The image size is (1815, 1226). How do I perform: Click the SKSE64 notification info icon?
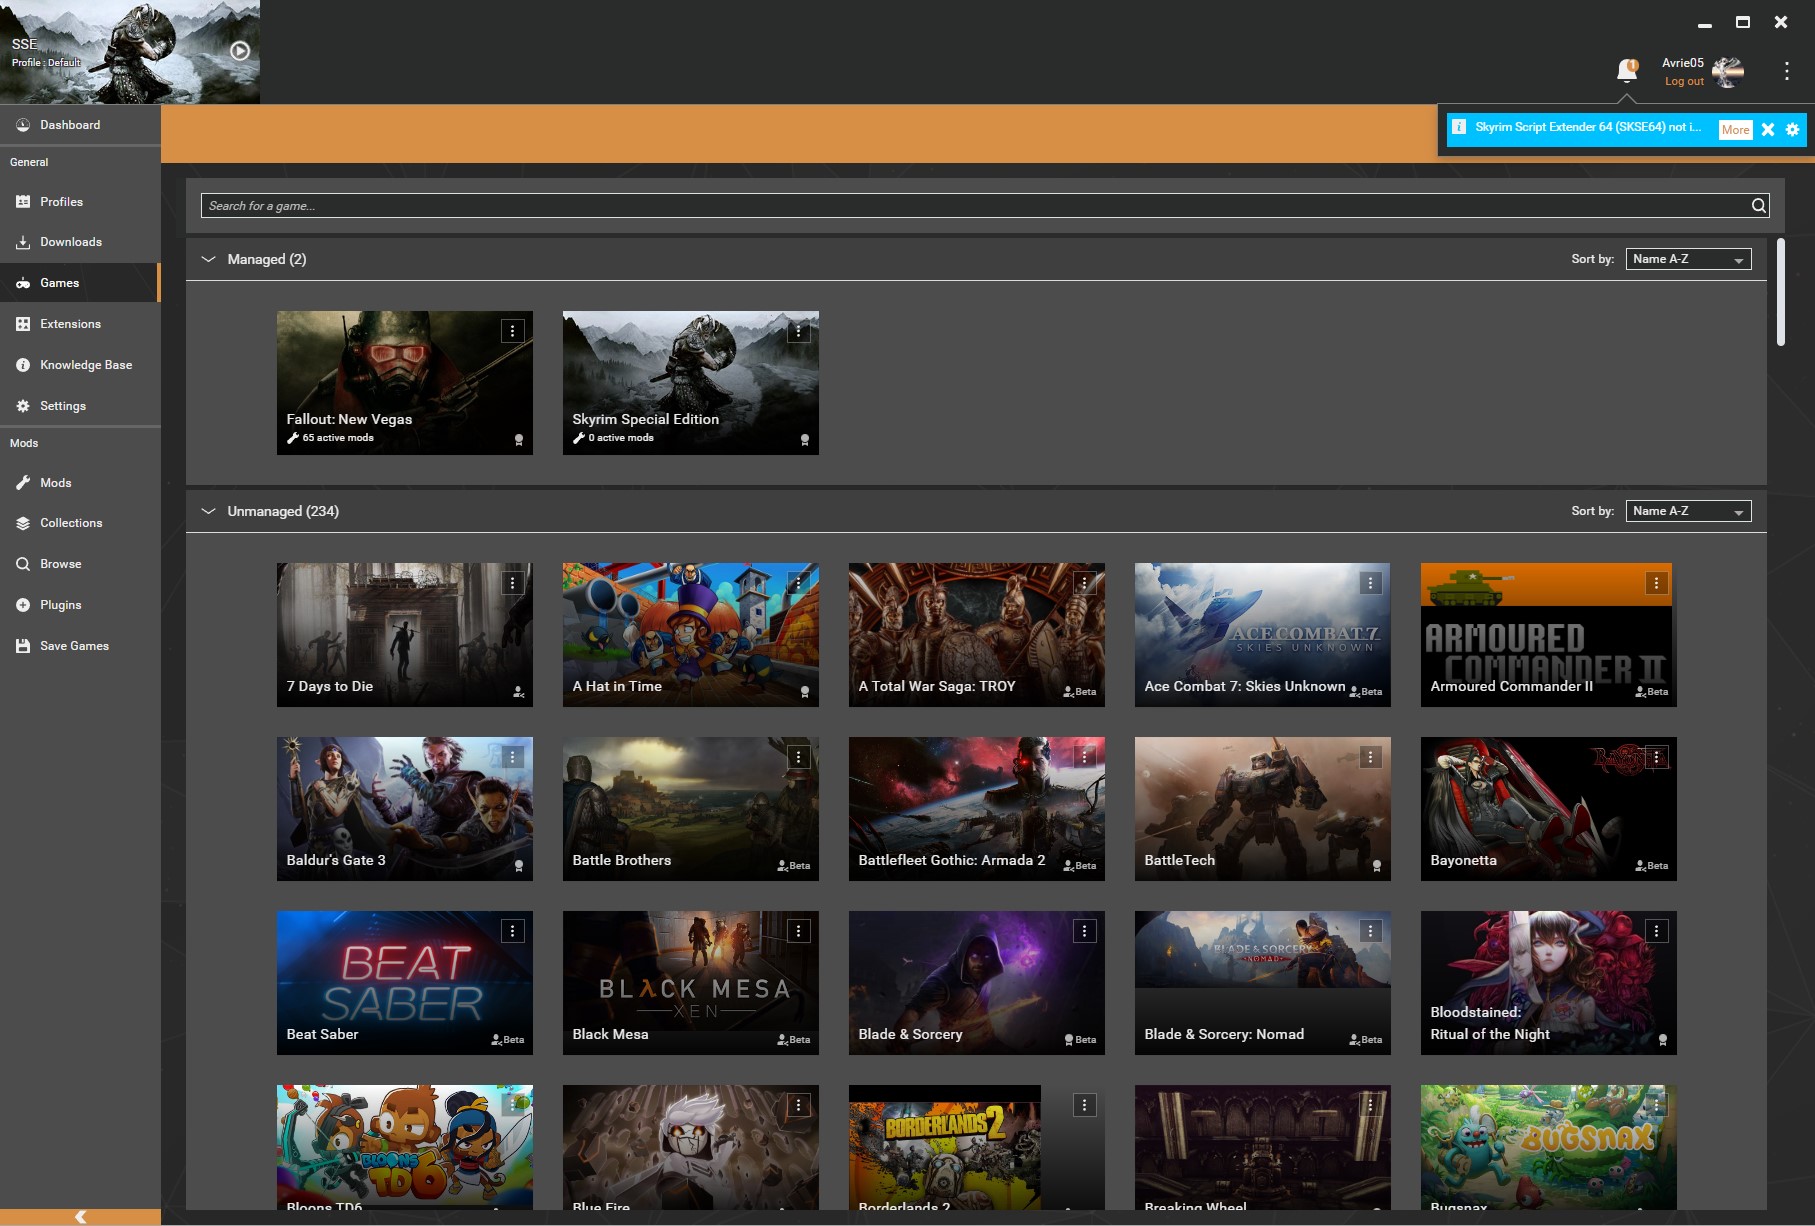click(1459, 127)
